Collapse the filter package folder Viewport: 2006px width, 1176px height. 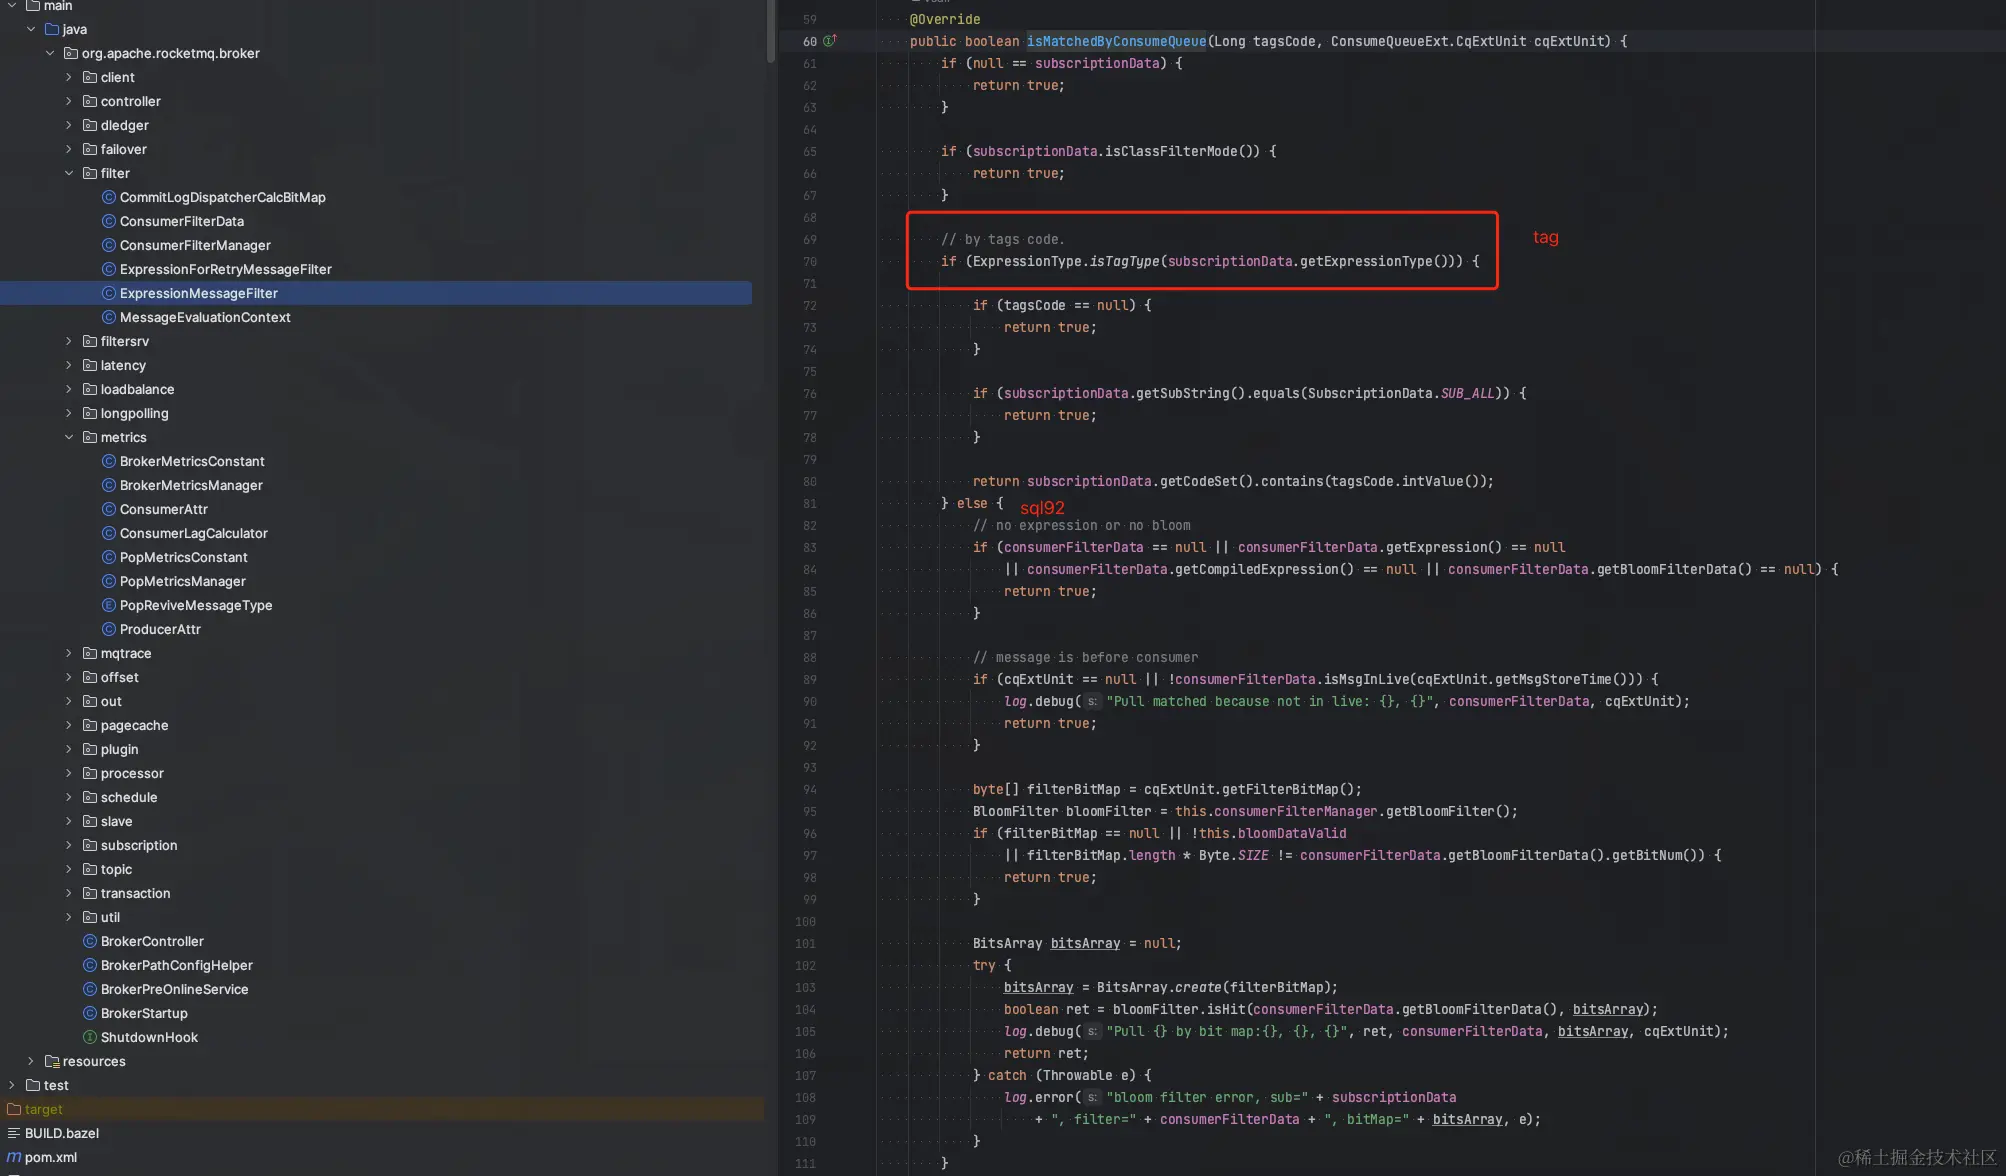69,173
